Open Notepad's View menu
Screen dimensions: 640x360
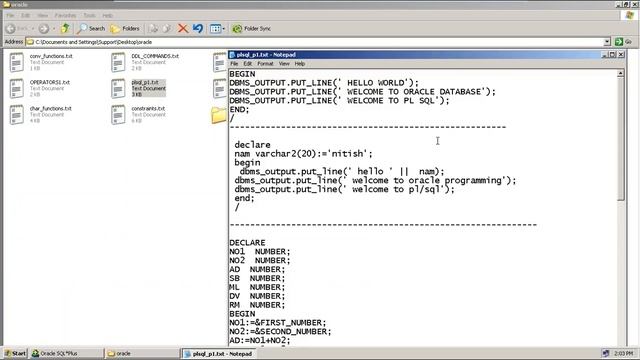click(x=284, y=64)
